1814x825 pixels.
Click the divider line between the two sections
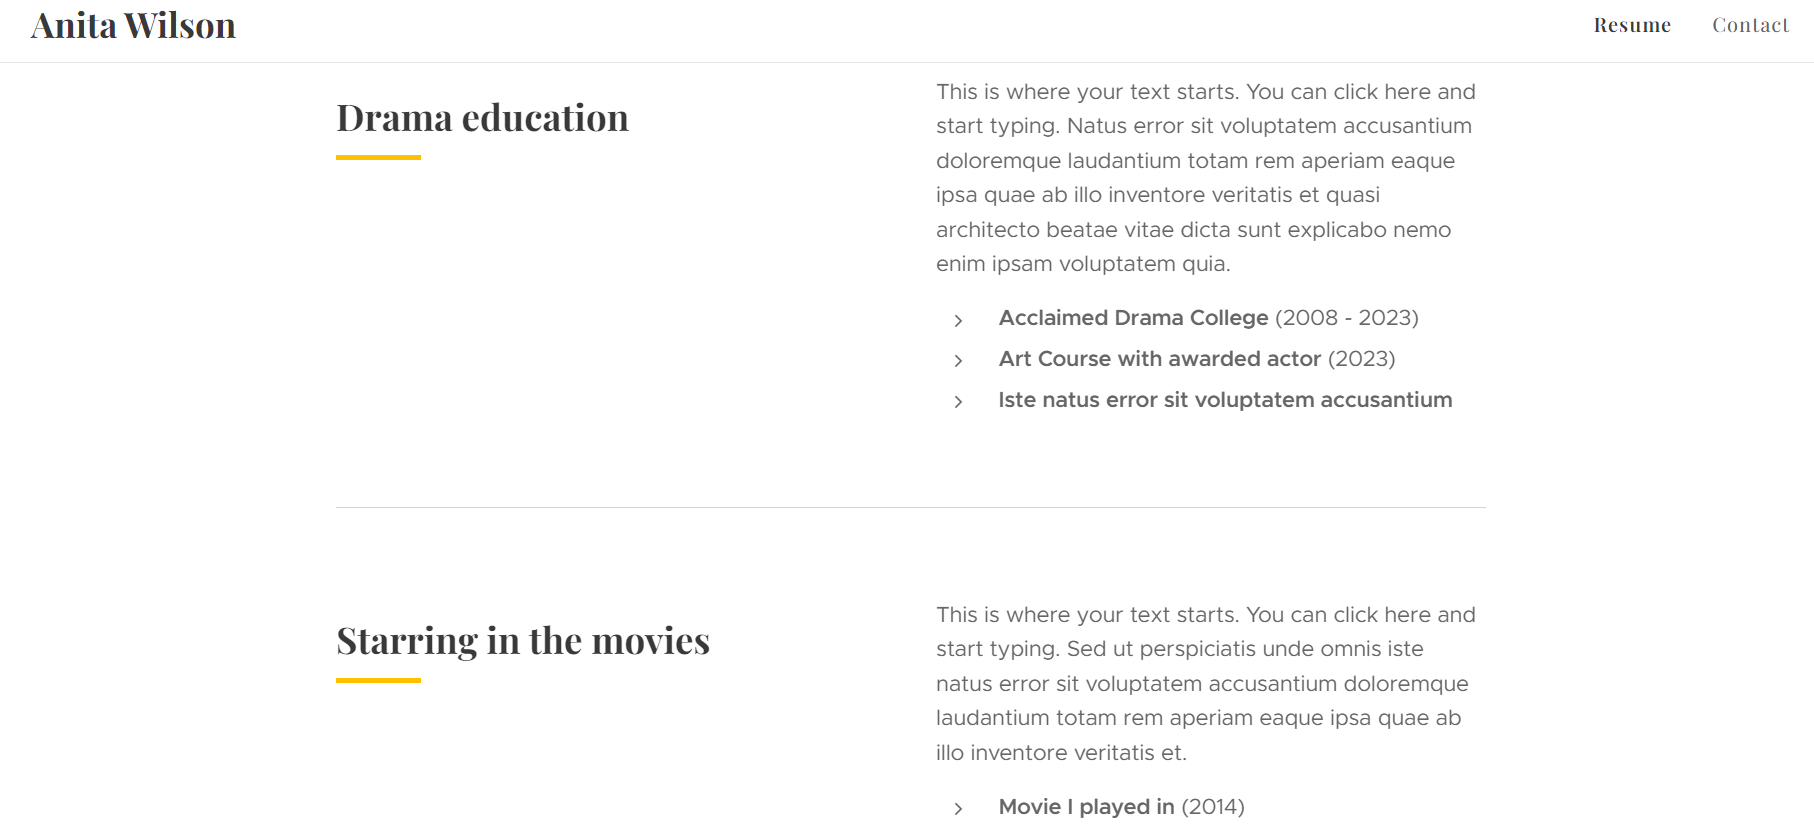click(910, 507)
